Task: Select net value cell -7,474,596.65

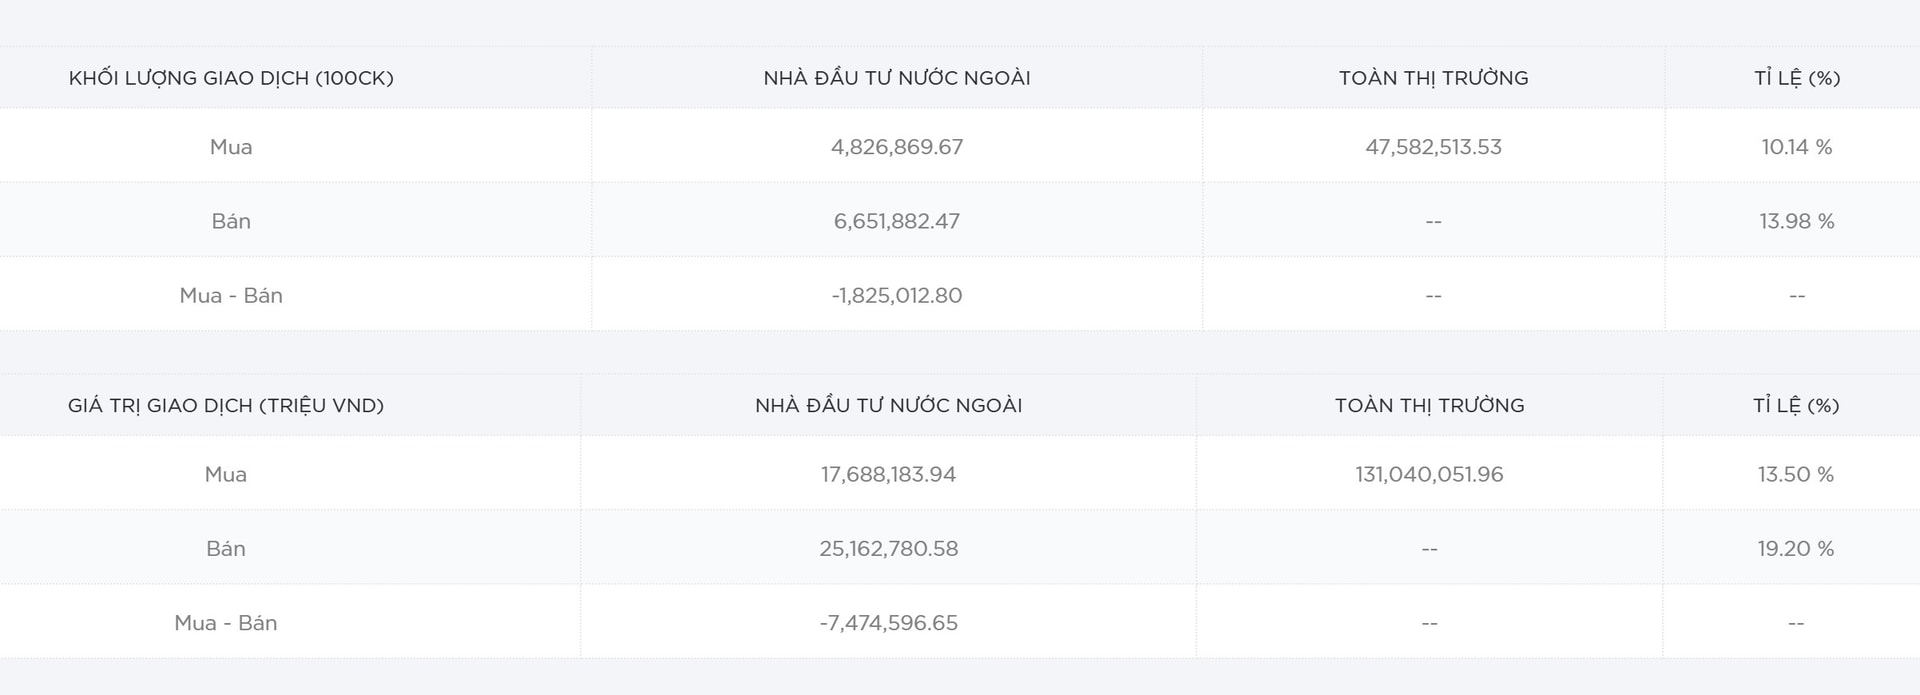Action: [x=888, y=623]
